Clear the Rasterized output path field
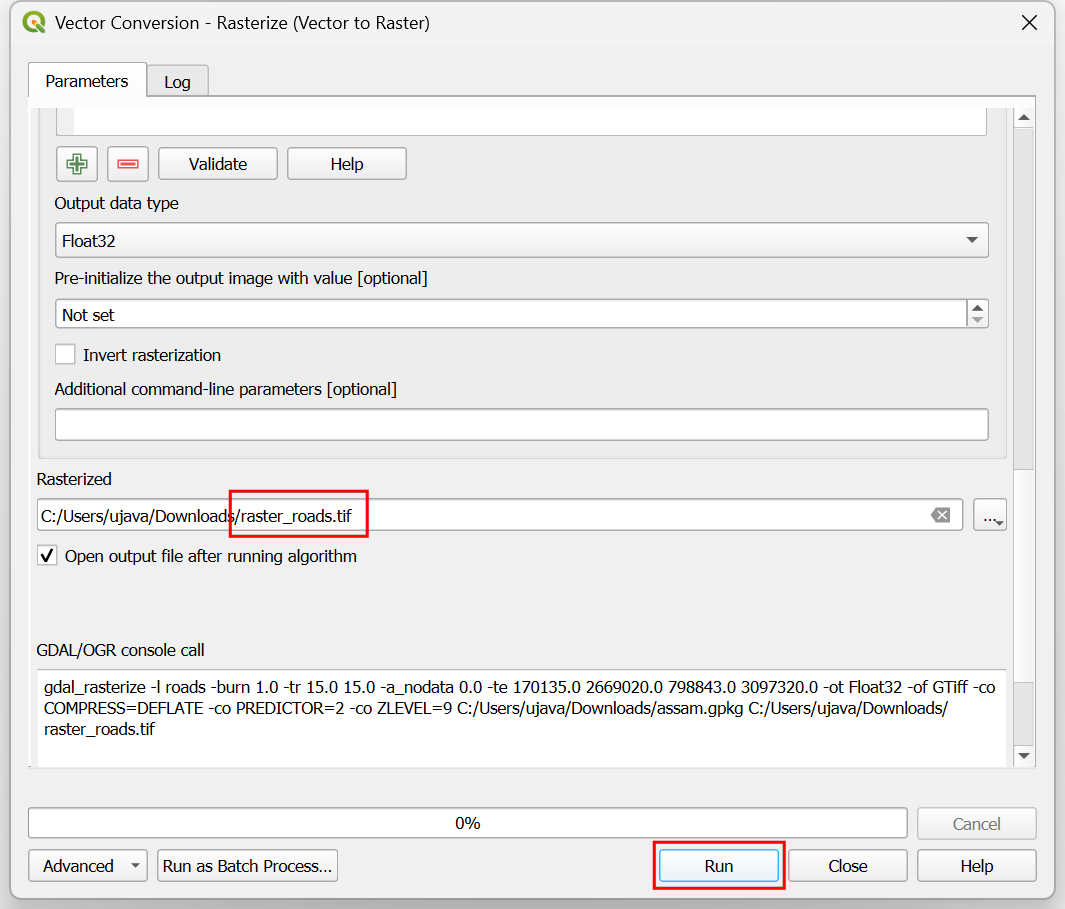Screen dimensions: 1065x909 coord(940,515)
